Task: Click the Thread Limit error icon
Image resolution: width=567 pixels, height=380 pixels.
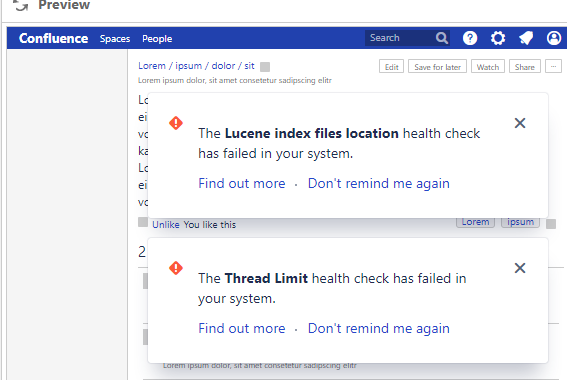Action: click(x=176, y=268)
